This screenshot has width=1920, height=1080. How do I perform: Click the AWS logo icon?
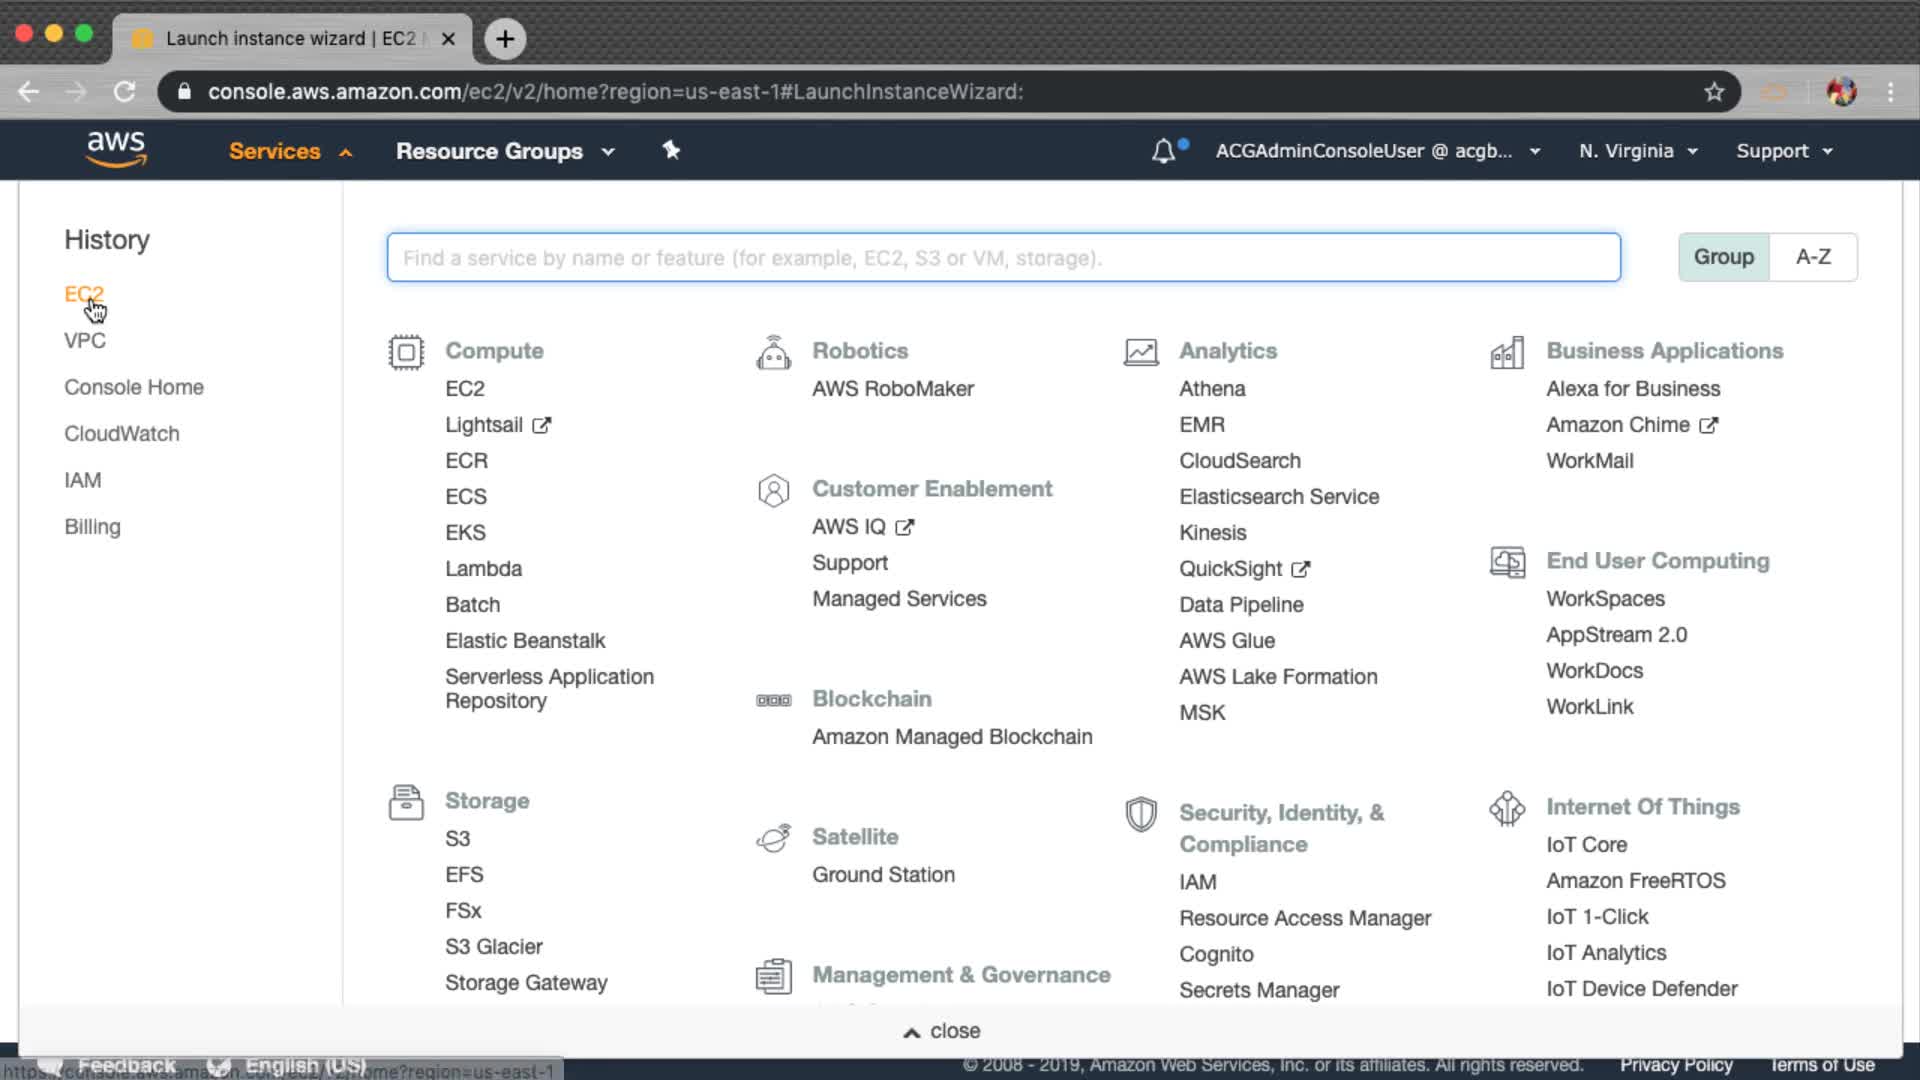116,149
